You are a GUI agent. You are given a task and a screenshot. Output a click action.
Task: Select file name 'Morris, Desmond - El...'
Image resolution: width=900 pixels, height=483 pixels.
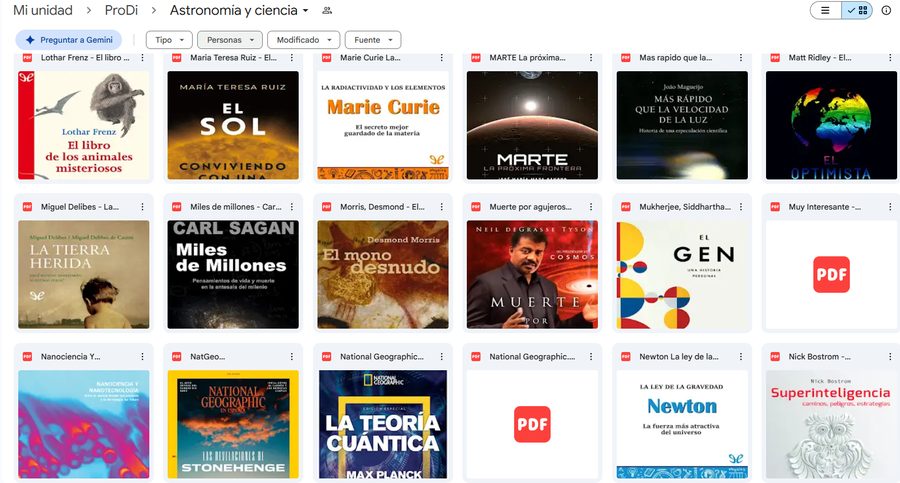(382, 207)
